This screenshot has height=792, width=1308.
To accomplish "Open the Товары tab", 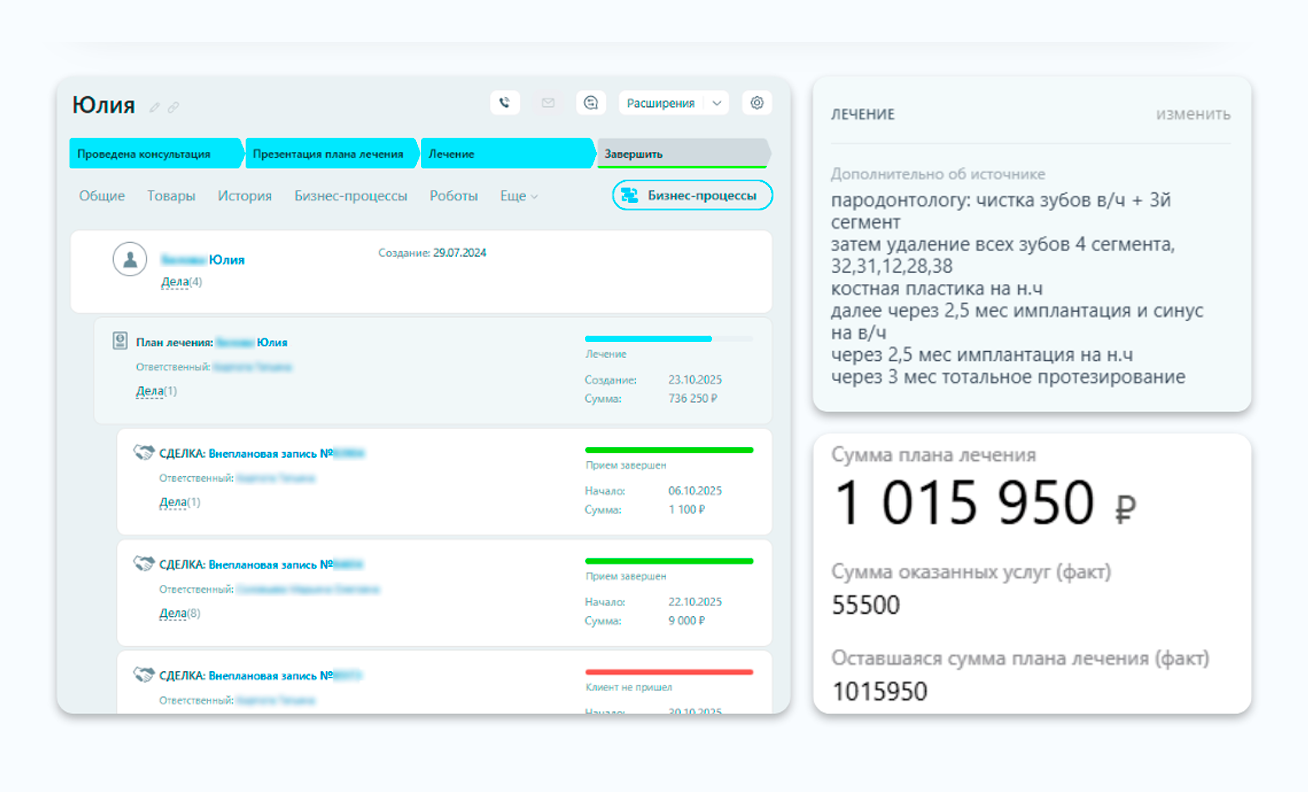I will click(171, 196).
